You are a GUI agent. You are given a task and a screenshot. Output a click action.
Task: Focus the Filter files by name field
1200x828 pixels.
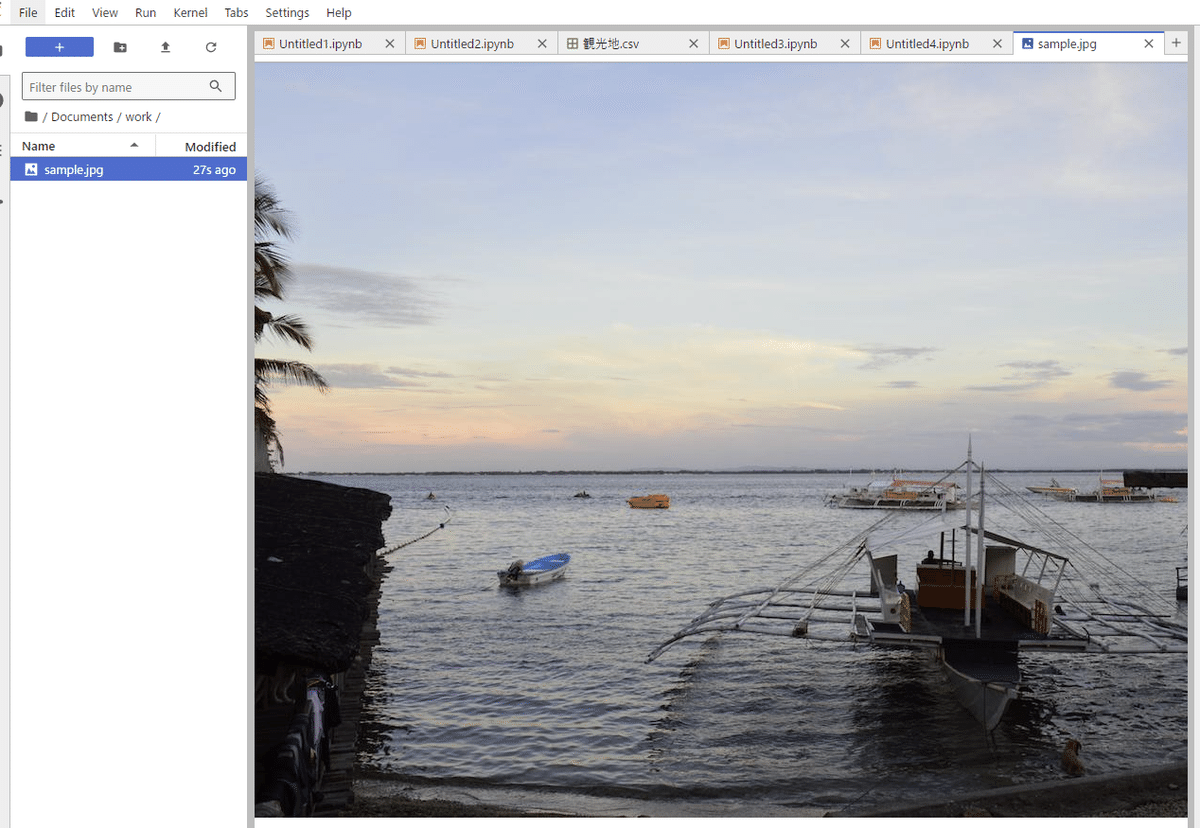pos(129,87)
